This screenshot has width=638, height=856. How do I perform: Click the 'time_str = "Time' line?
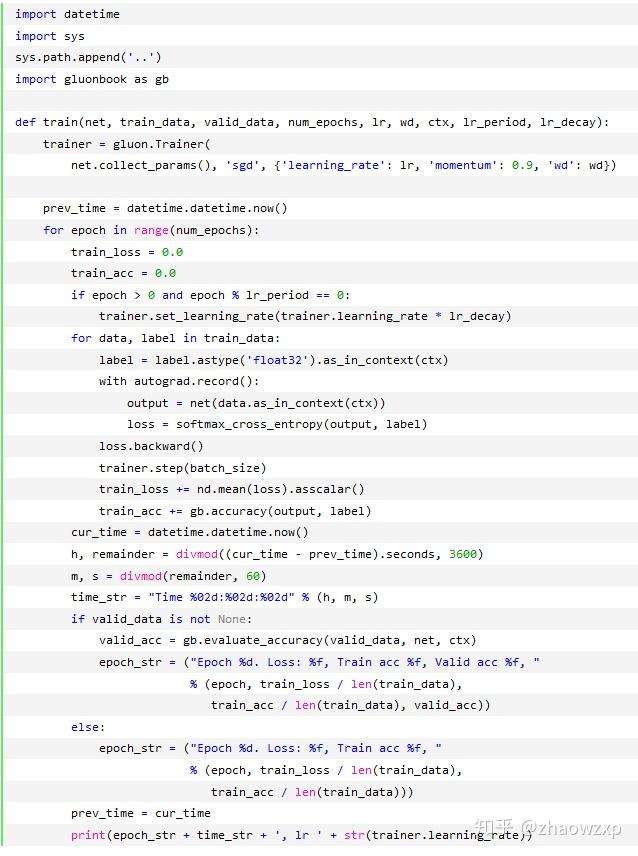[224, 598]
